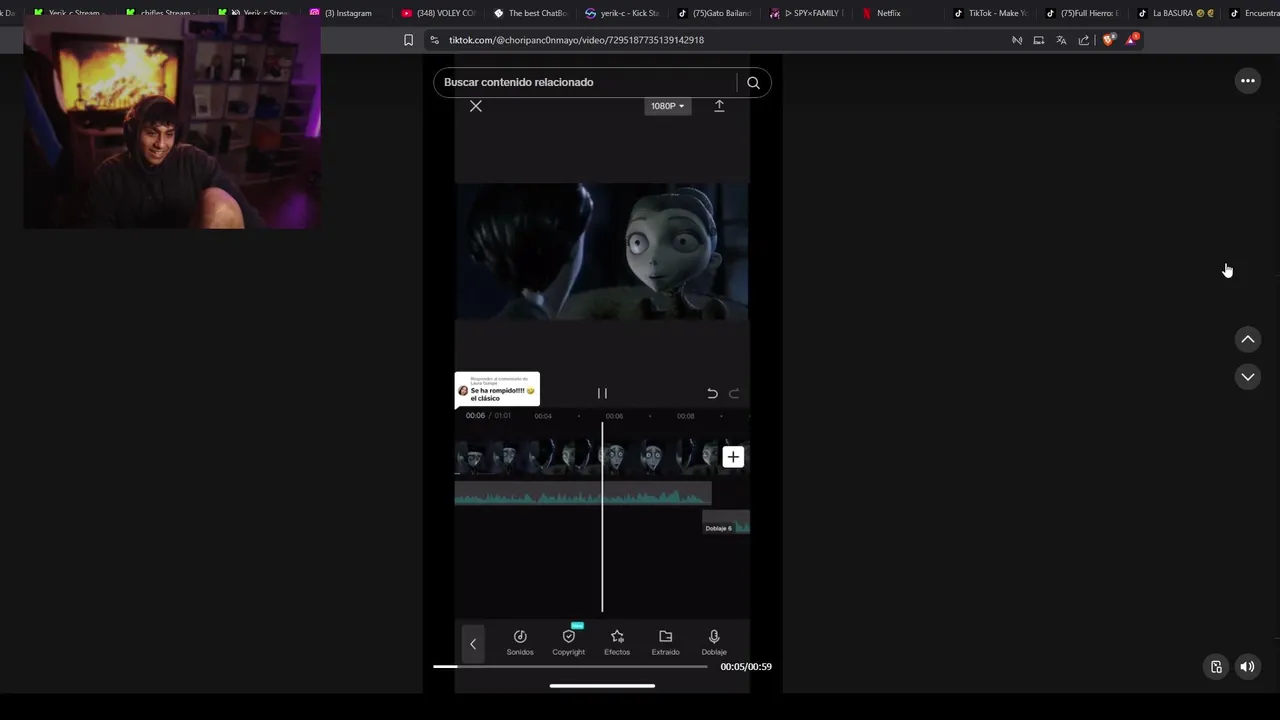Switch to the Full Hierro tab
Image resolution: width=1280 pixels, height=720 pixels.
(x=1083, y=13)
